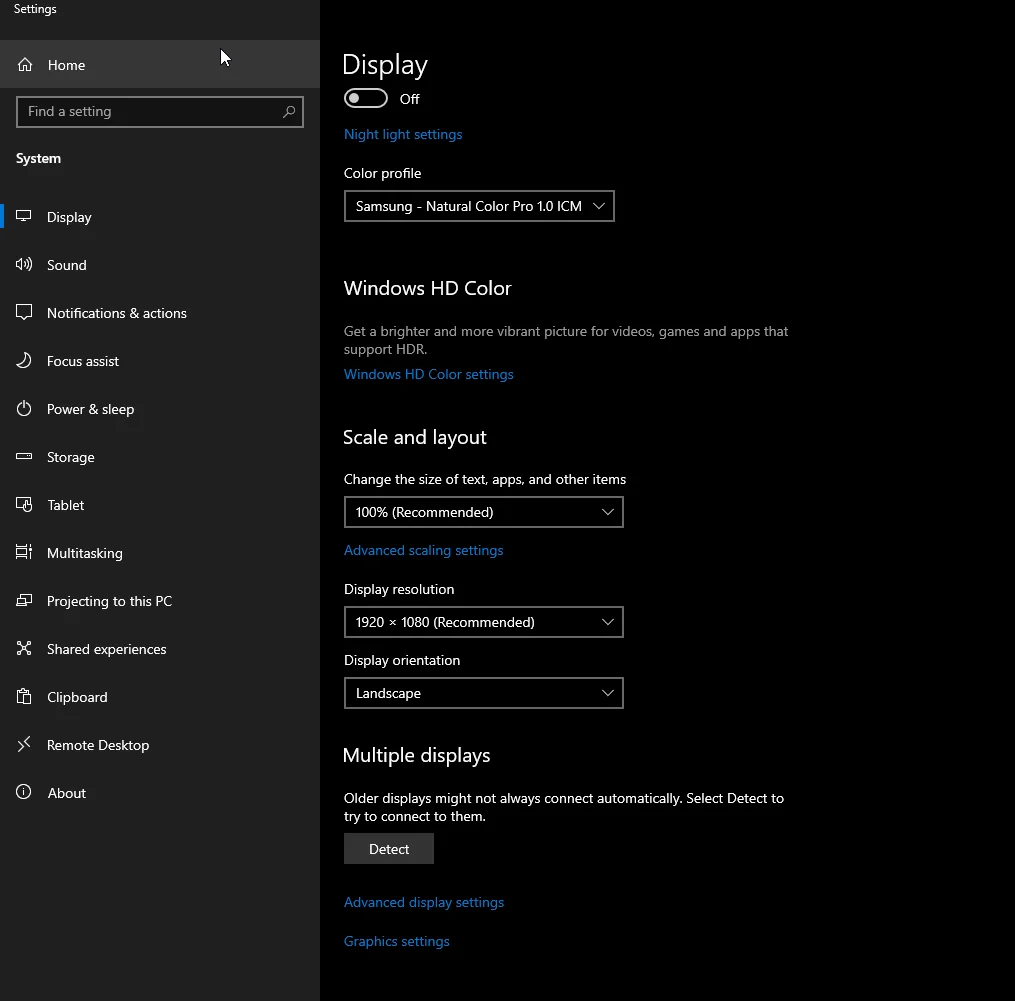Image resolution: width=1015 pixels, height=1001 pixels.
Task: Open Advanced scaling settings link
Action: click(423, 550)
